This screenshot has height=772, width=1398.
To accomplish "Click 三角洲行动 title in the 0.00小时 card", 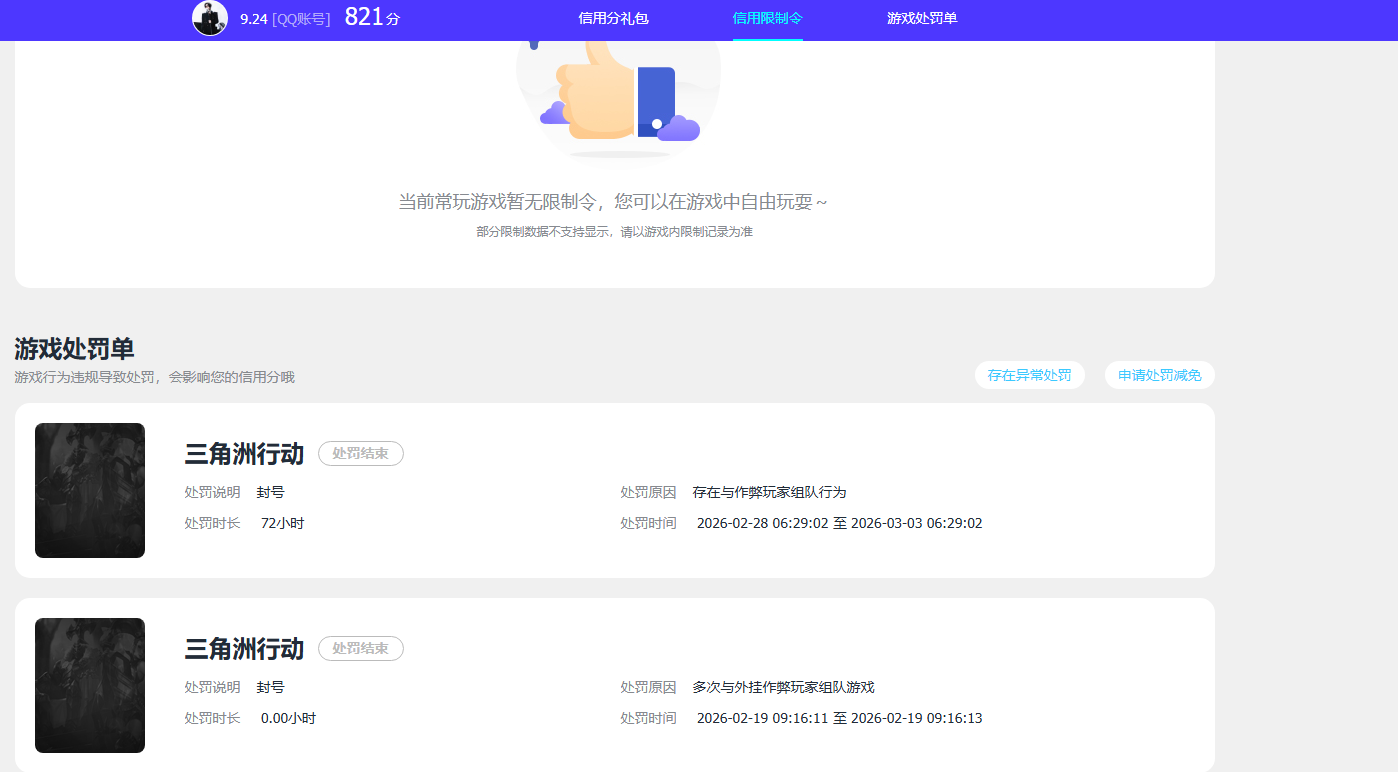I will coord(244,649).
